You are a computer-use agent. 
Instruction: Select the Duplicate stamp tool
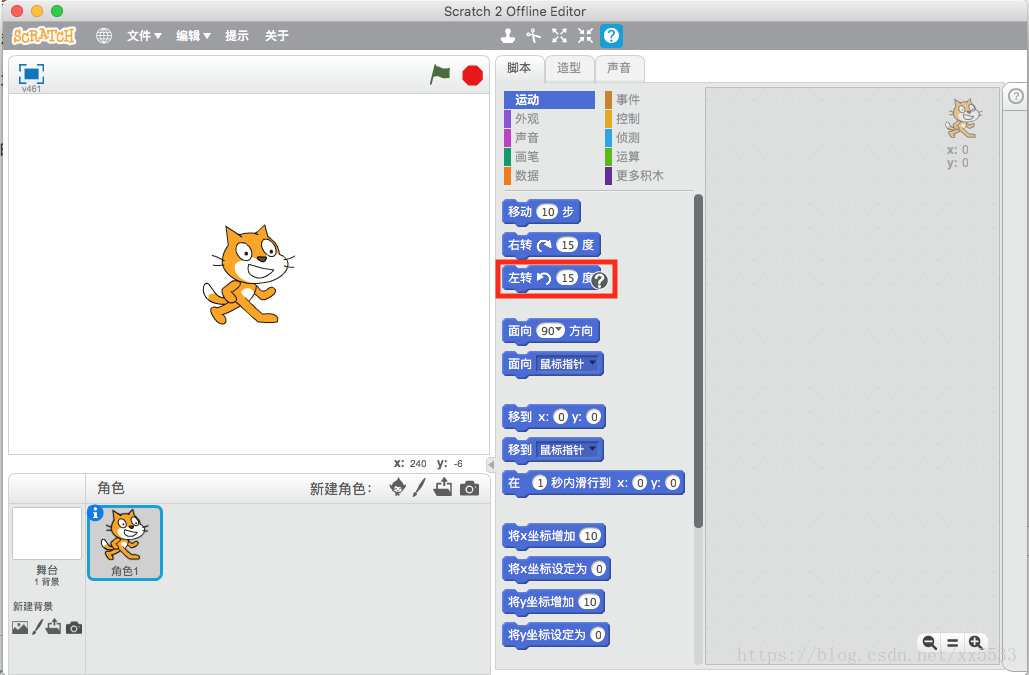507,35
